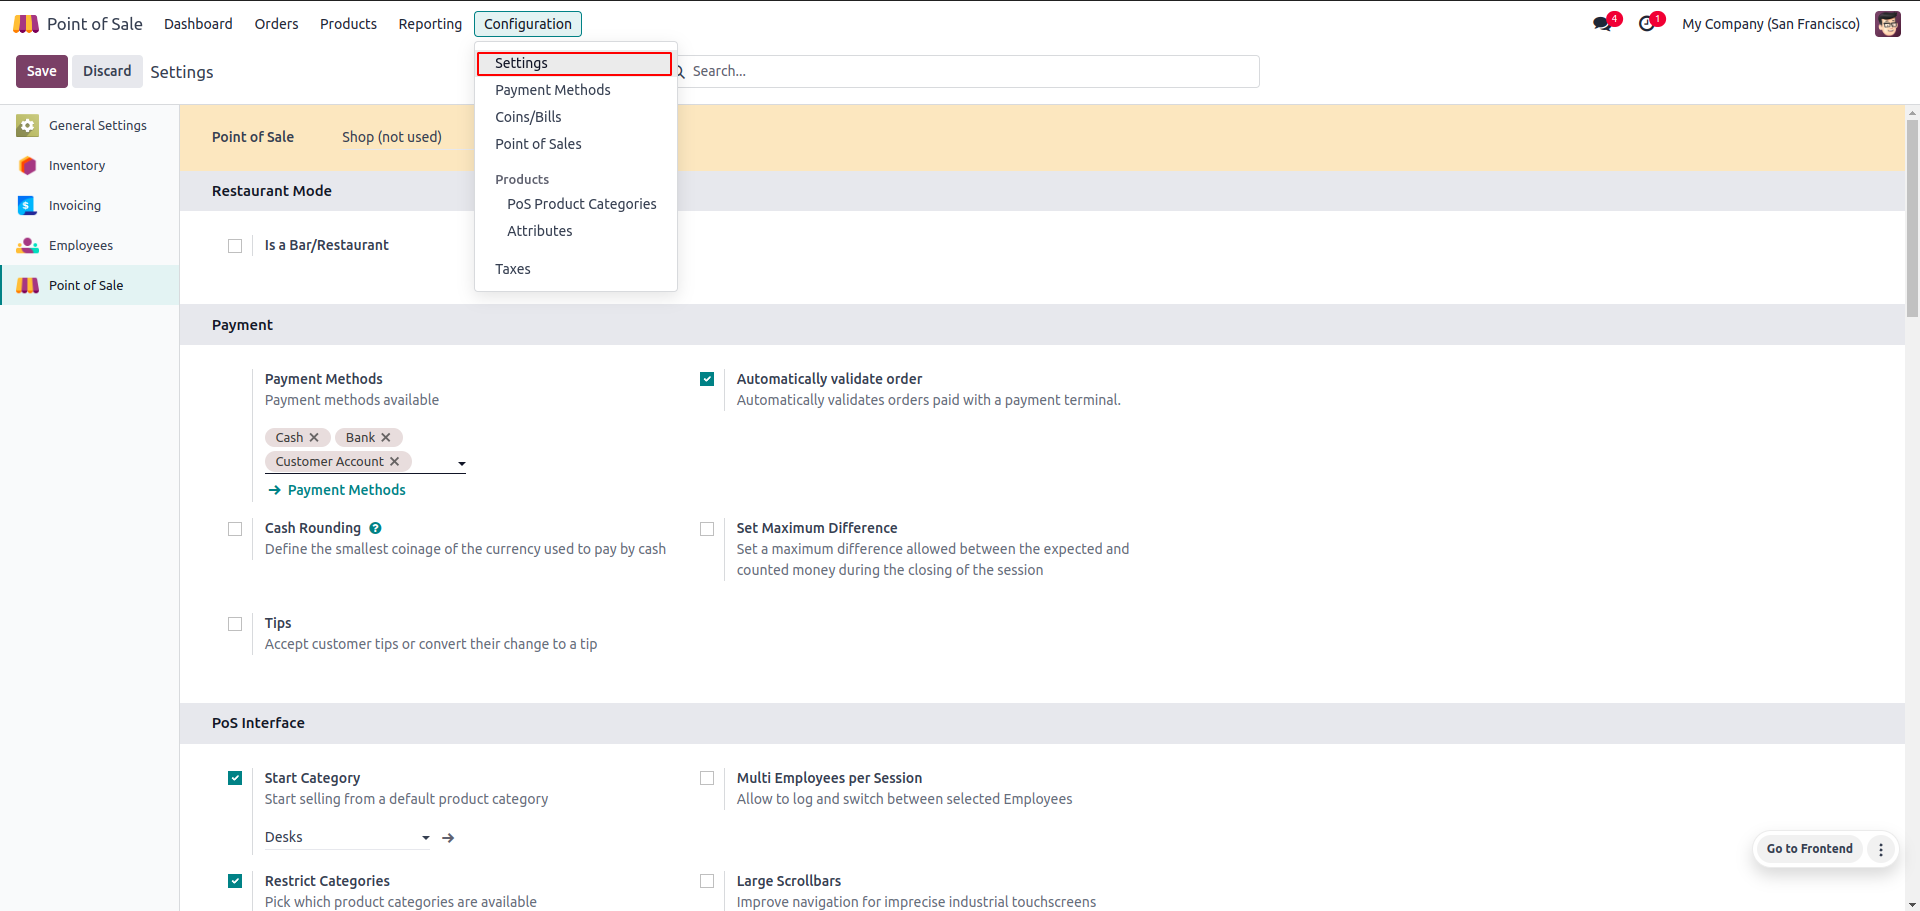This screenshot has width=1920, height=911.
Task: Click the user avatar in top bar
Action: point(1887,24)
